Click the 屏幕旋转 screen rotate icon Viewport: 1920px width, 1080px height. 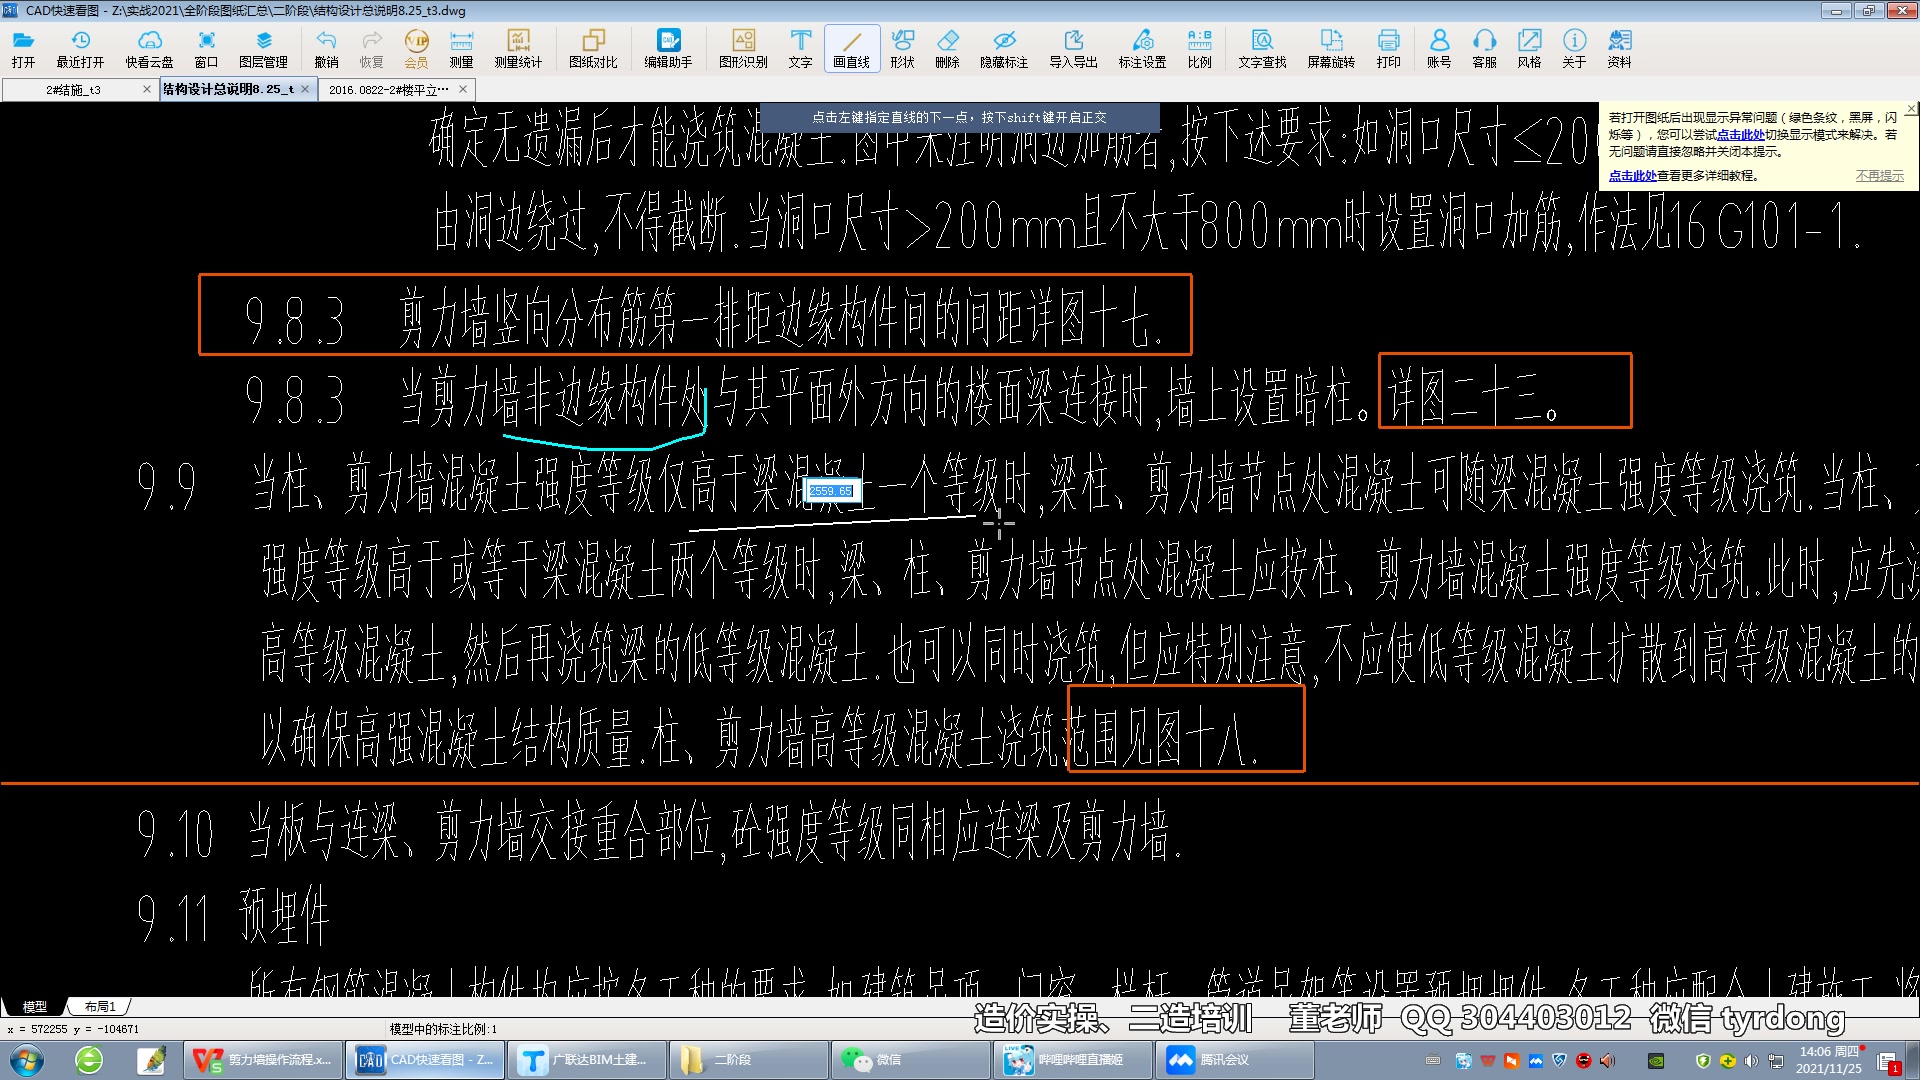(x=1331, y=48)
